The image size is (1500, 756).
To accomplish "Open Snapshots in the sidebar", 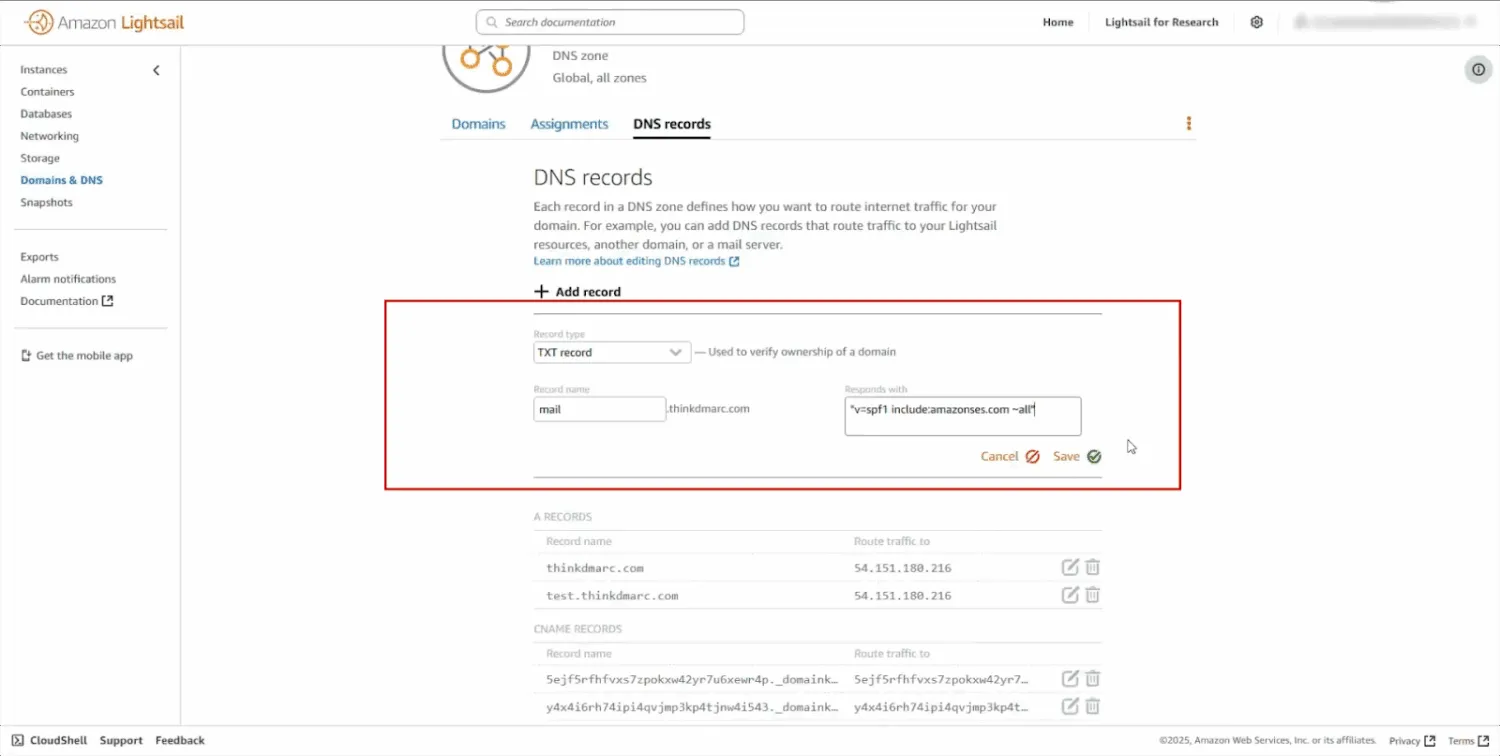I will (x=46, y=202).
